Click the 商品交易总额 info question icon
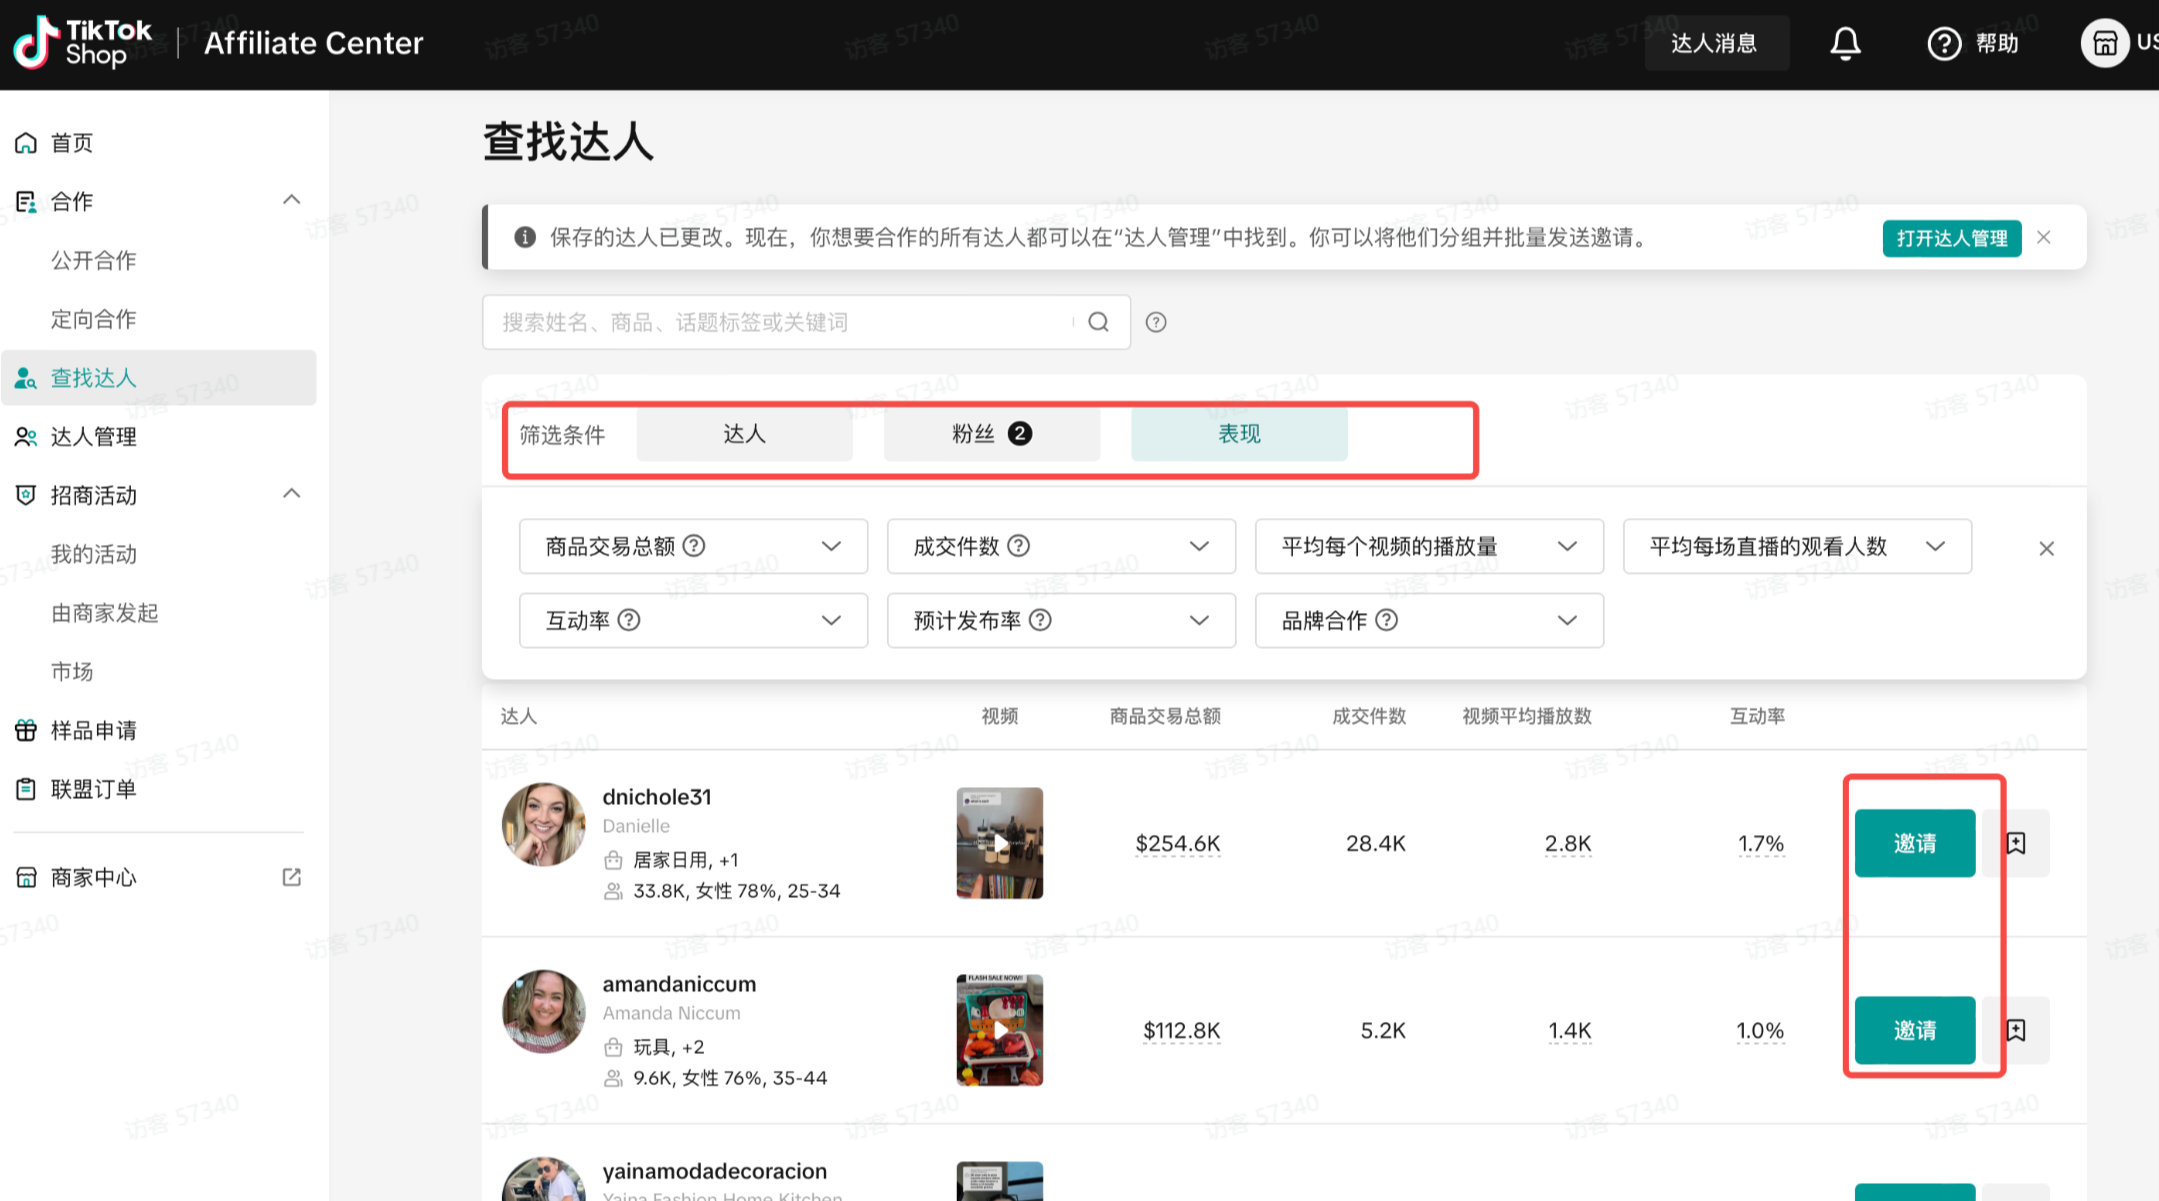 694,546
